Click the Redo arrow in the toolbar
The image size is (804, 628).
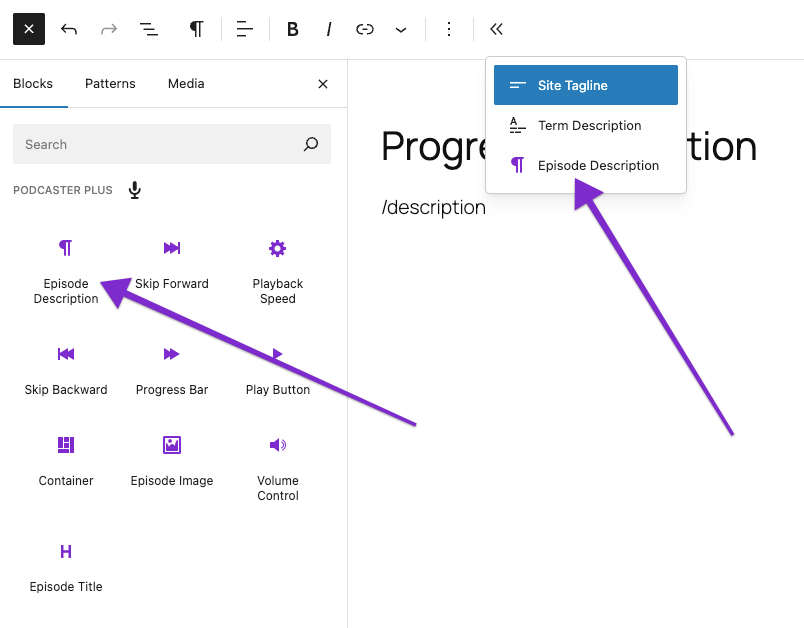coord(109,29)
